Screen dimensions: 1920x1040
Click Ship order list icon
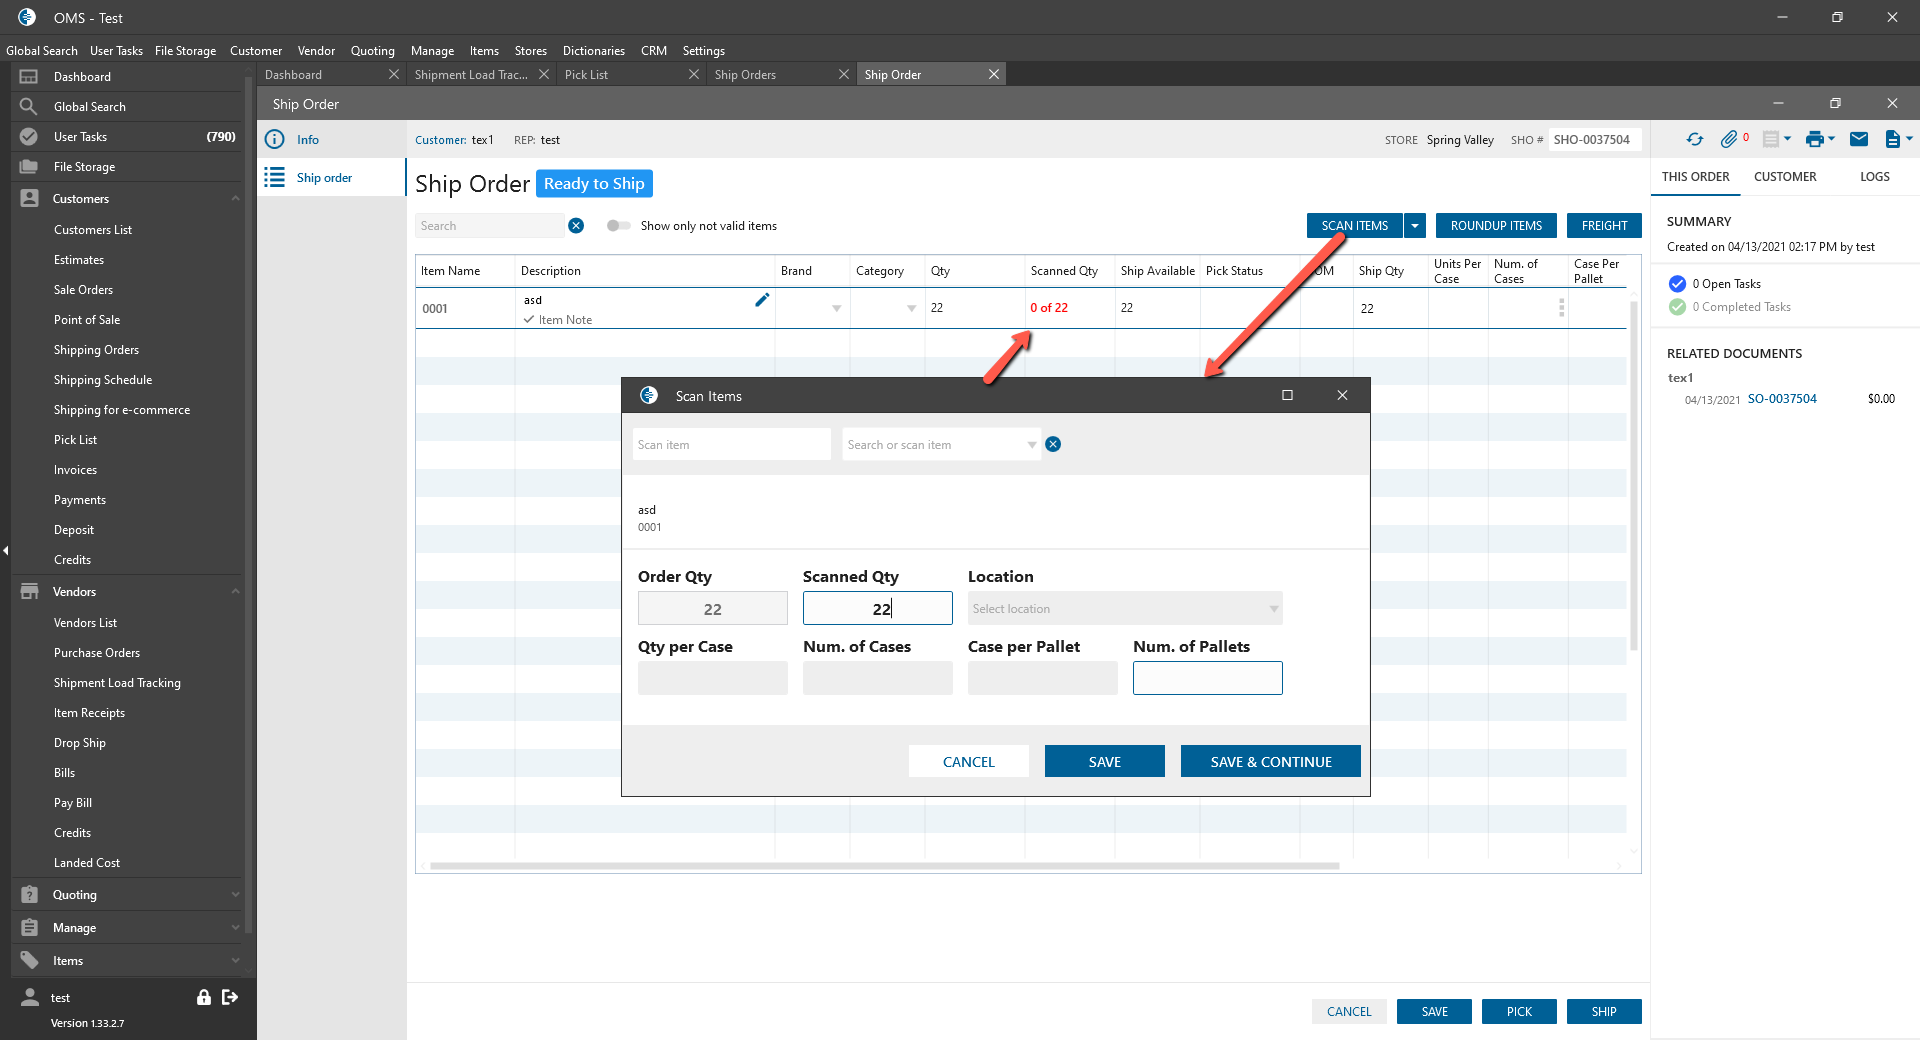coord(274,178)
